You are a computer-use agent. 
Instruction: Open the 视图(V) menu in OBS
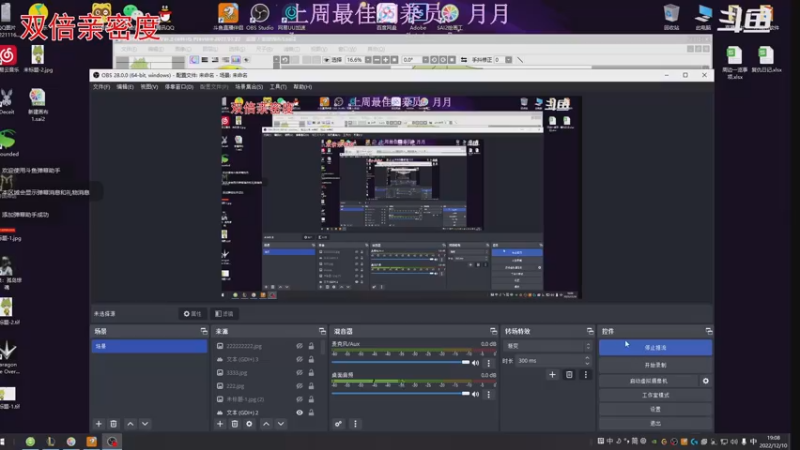[x=149, y=87]
